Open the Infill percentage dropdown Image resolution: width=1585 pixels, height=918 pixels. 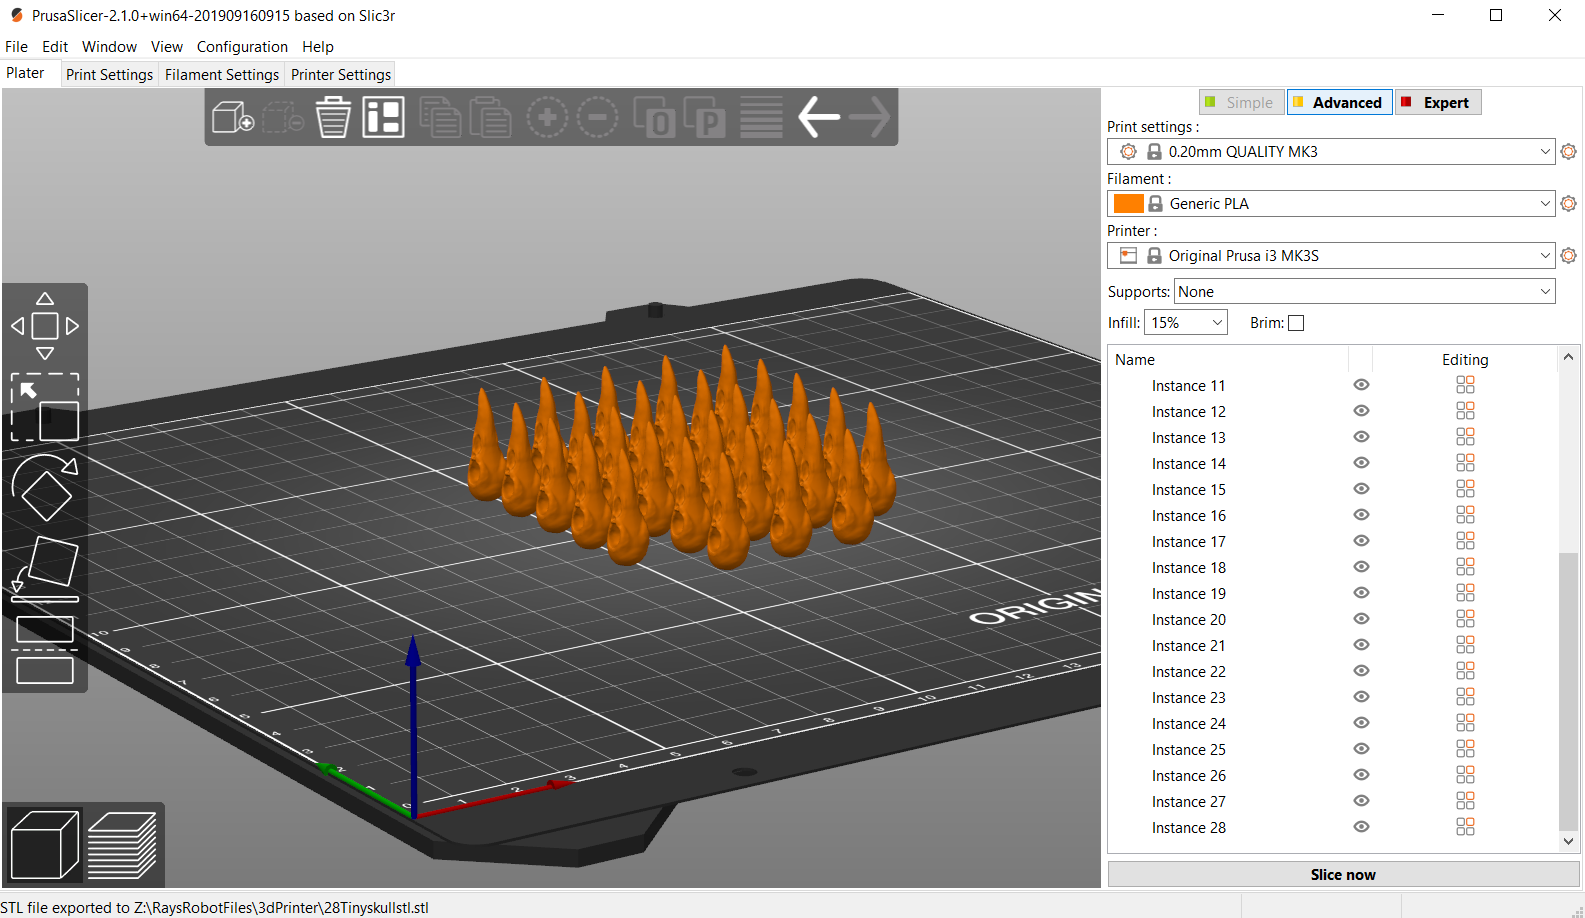(1186, 323)
